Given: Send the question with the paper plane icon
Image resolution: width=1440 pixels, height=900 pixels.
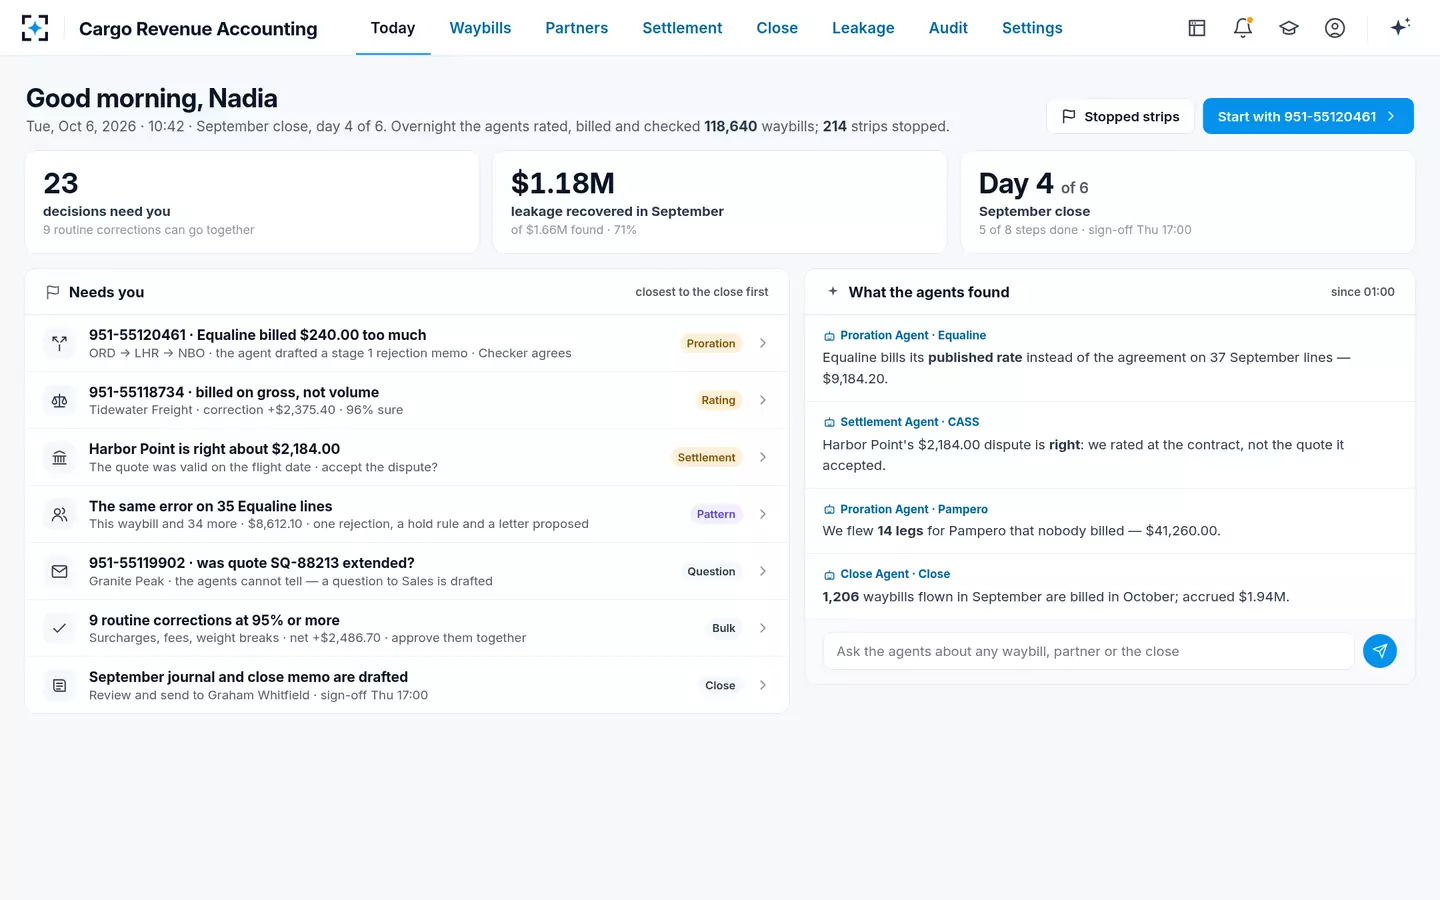Looking at the screenshot, I should click(1380, 651).
